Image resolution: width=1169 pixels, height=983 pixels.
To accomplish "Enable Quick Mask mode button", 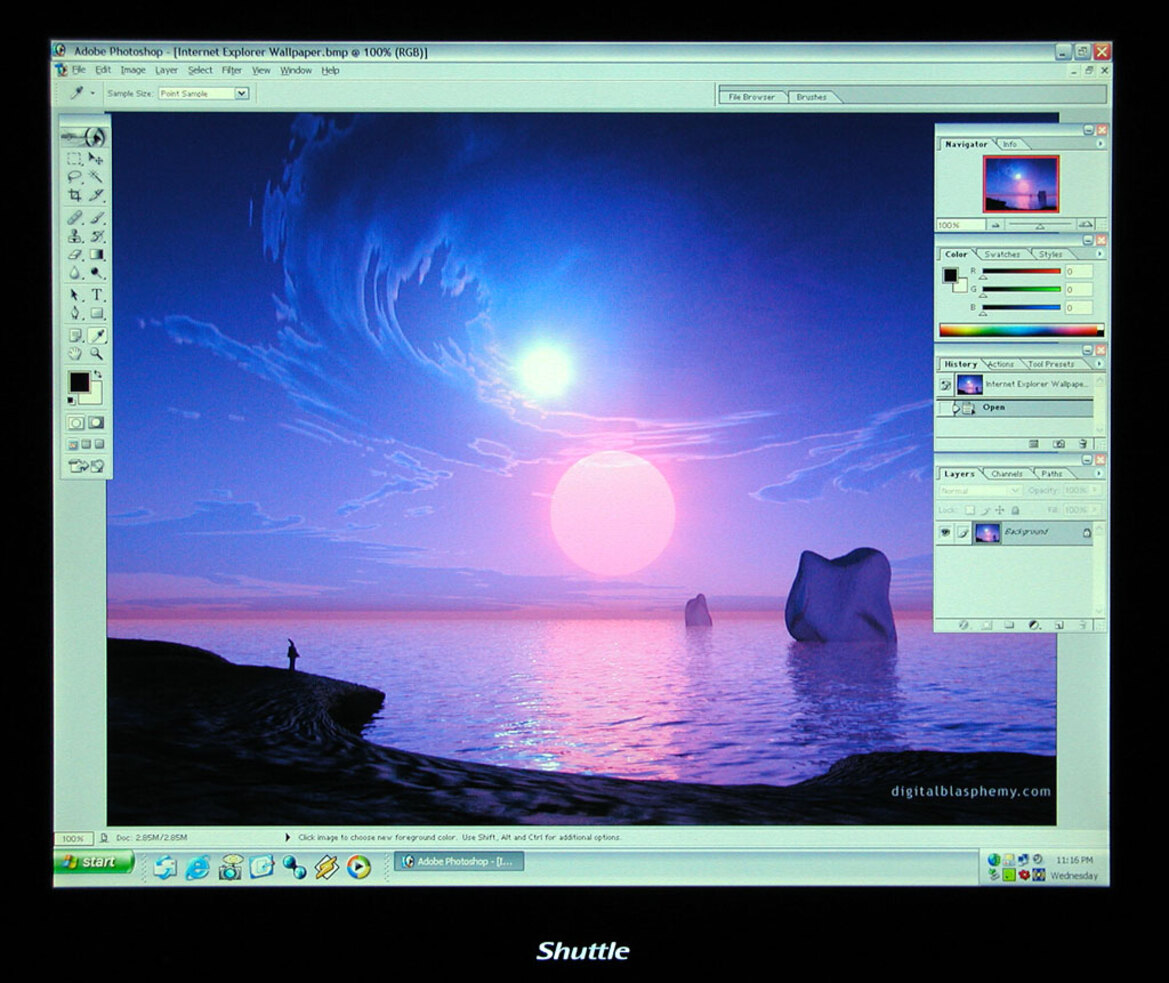I will click(96, 423).
